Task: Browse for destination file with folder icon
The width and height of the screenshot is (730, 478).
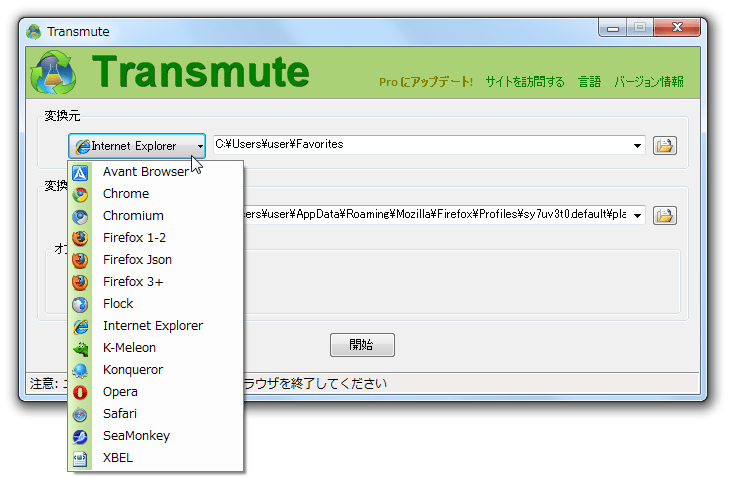Action: (664, 215)
